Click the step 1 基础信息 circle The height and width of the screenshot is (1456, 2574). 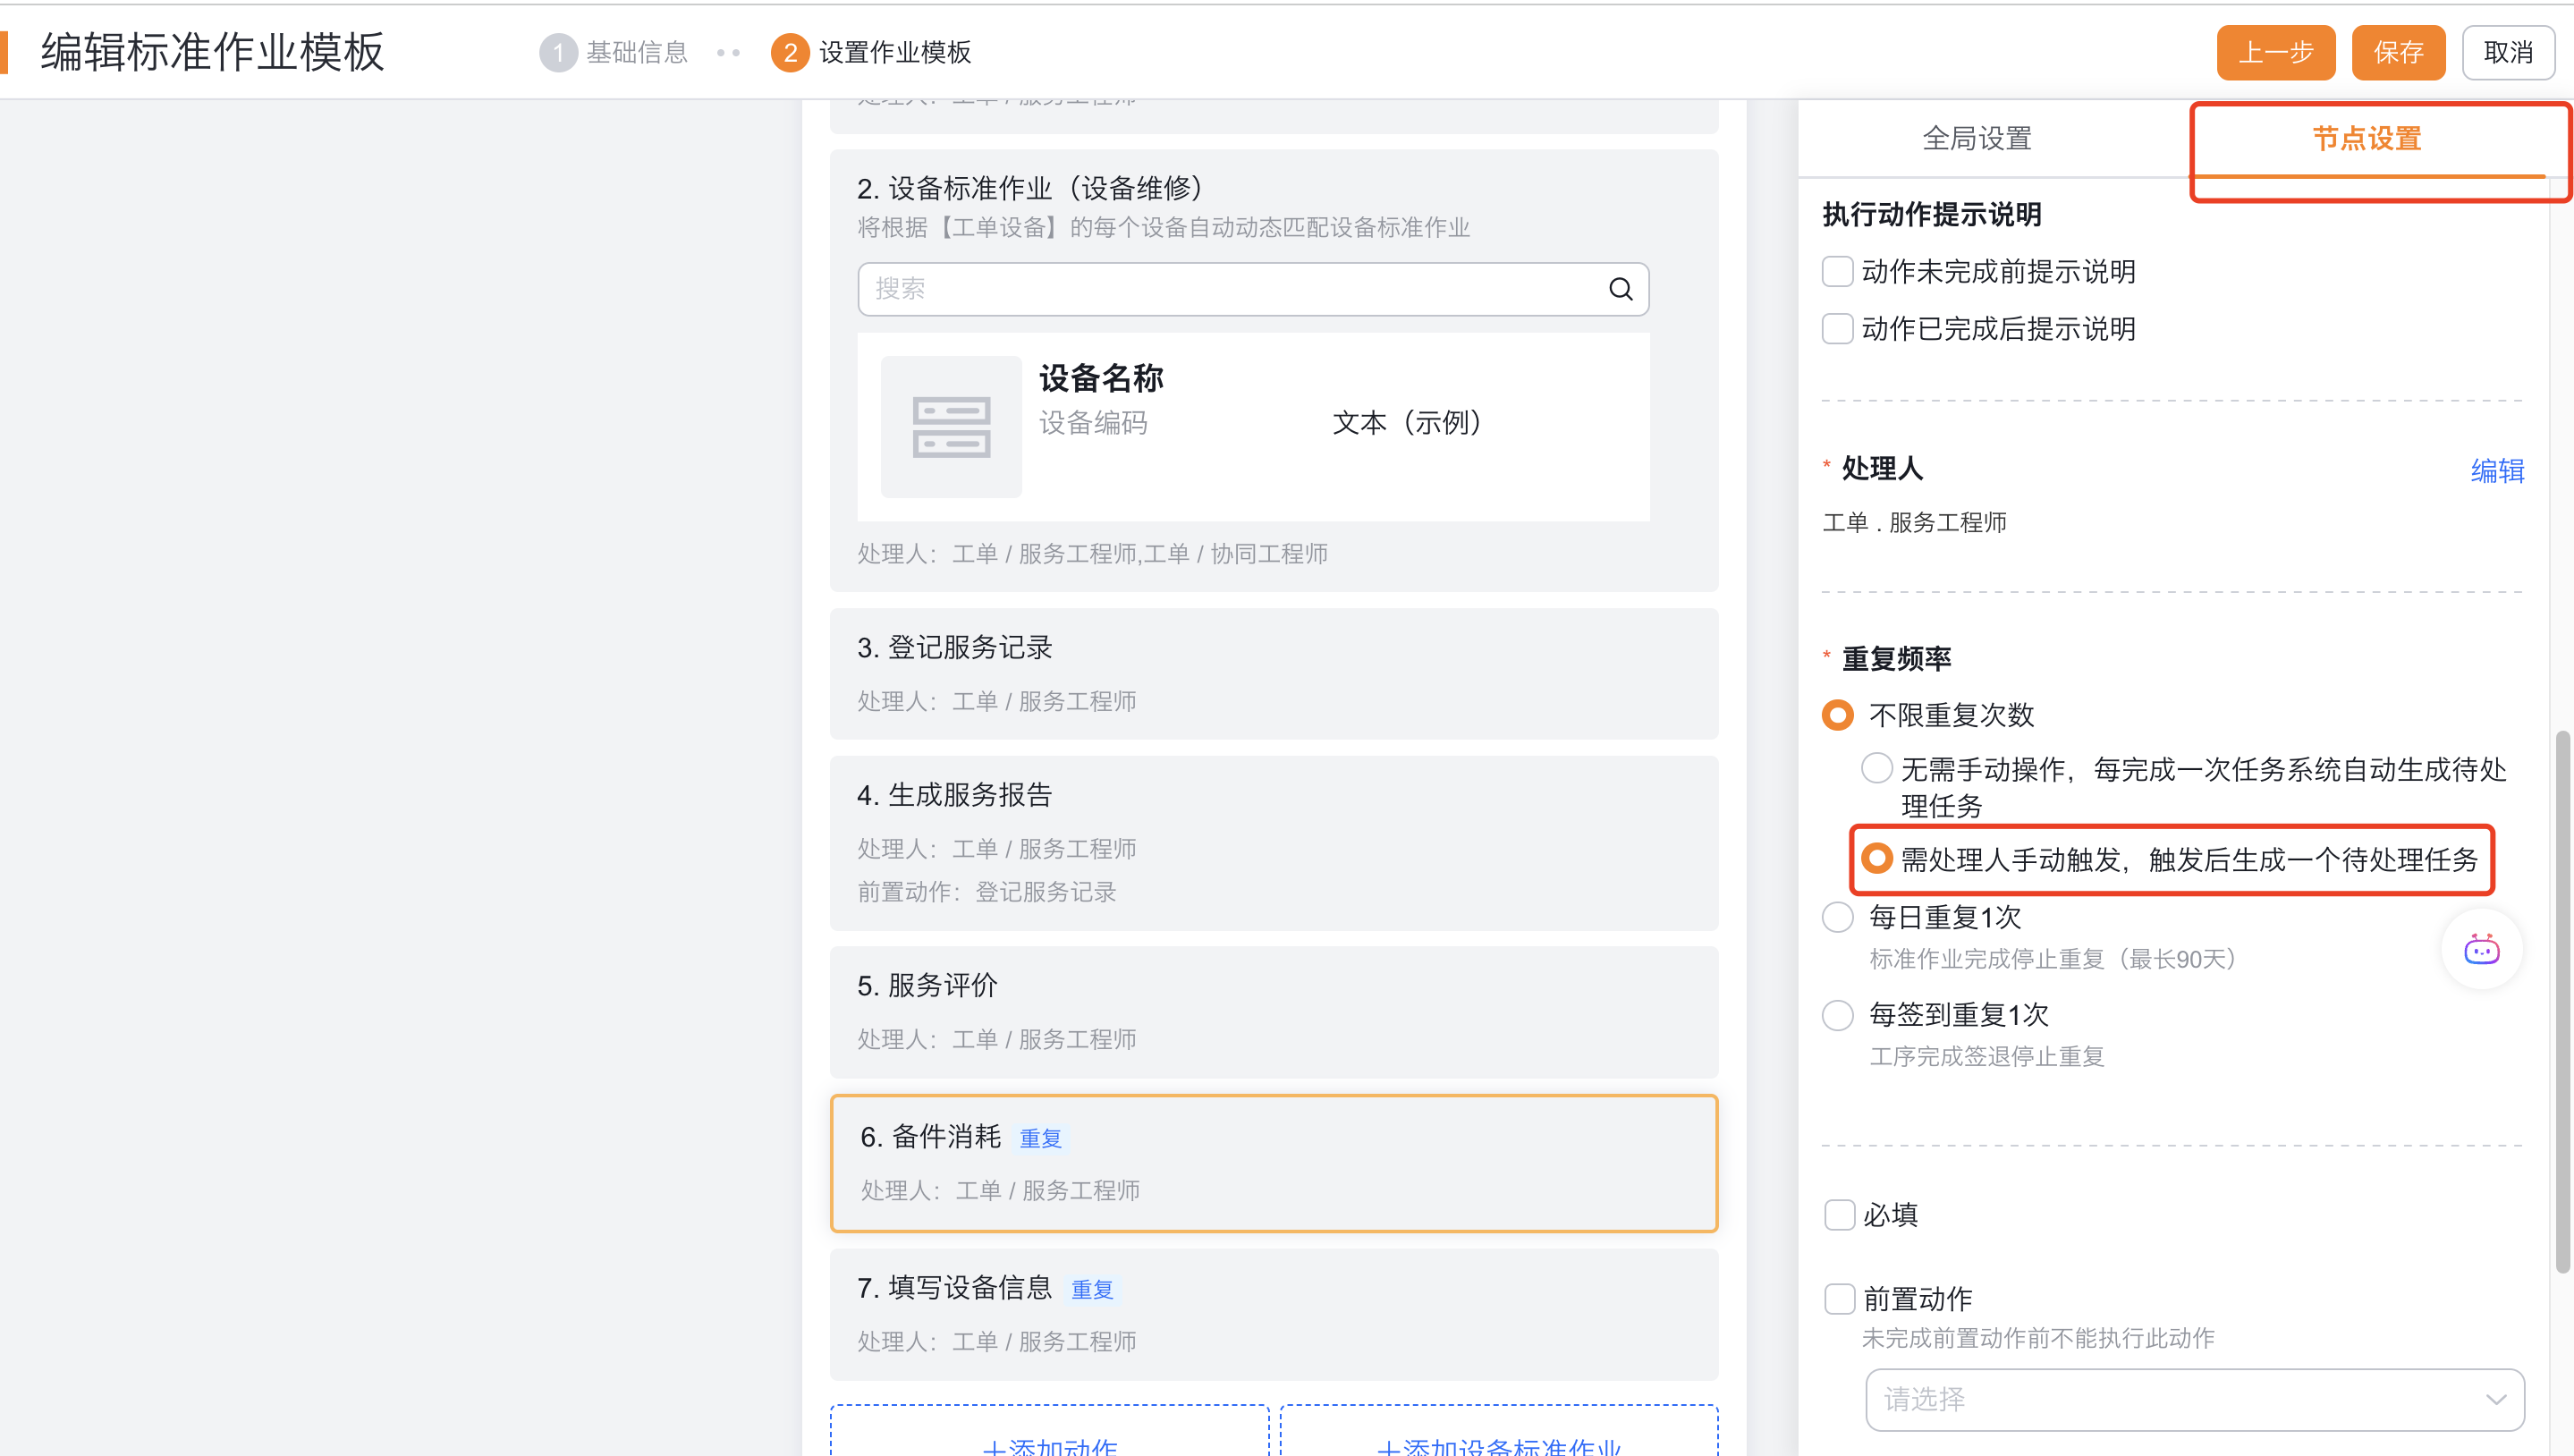[558, 52]
